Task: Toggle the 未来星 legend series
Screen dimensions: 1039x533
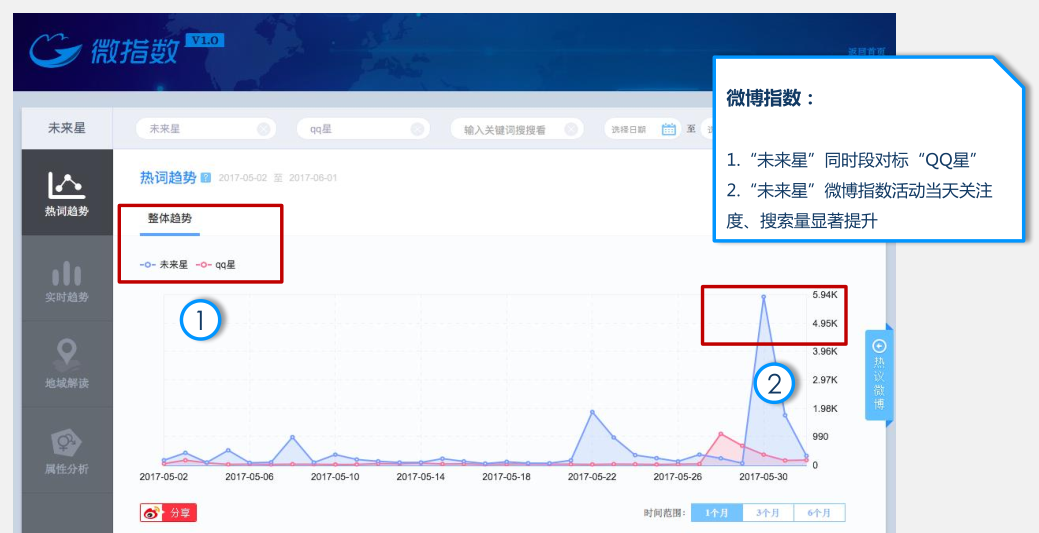Action: (164, 265)
